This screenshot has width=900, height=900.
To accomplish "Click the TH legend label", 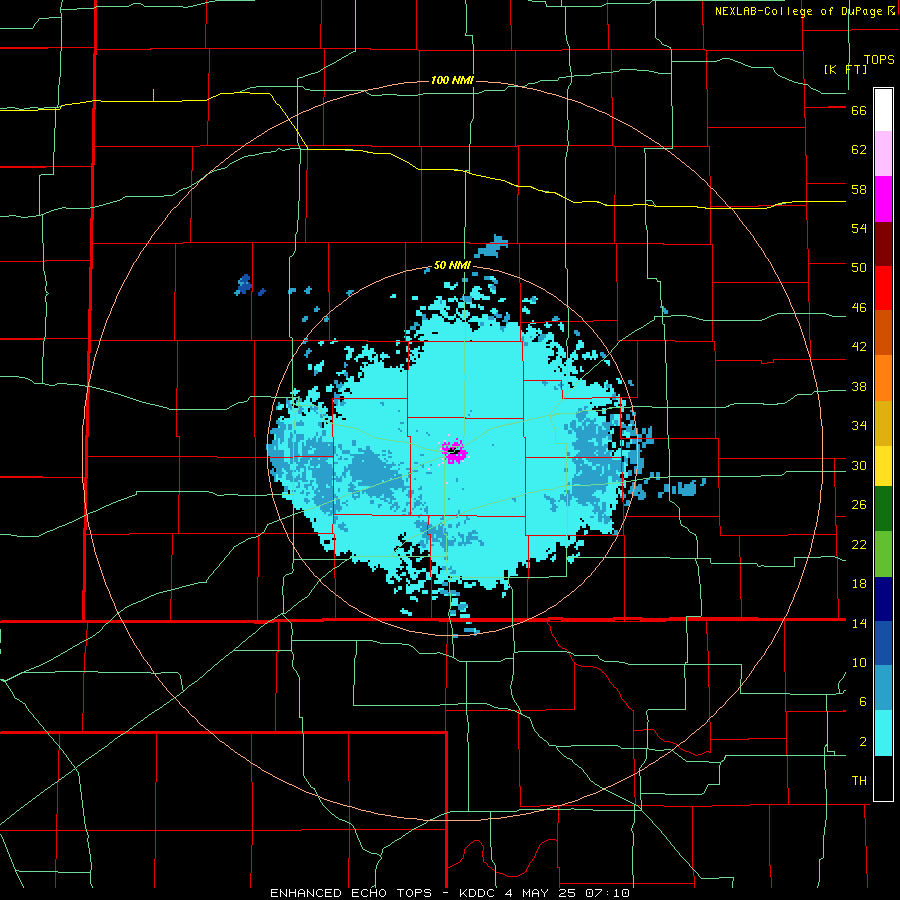I will pyautogui.click(x=859, y=781).
